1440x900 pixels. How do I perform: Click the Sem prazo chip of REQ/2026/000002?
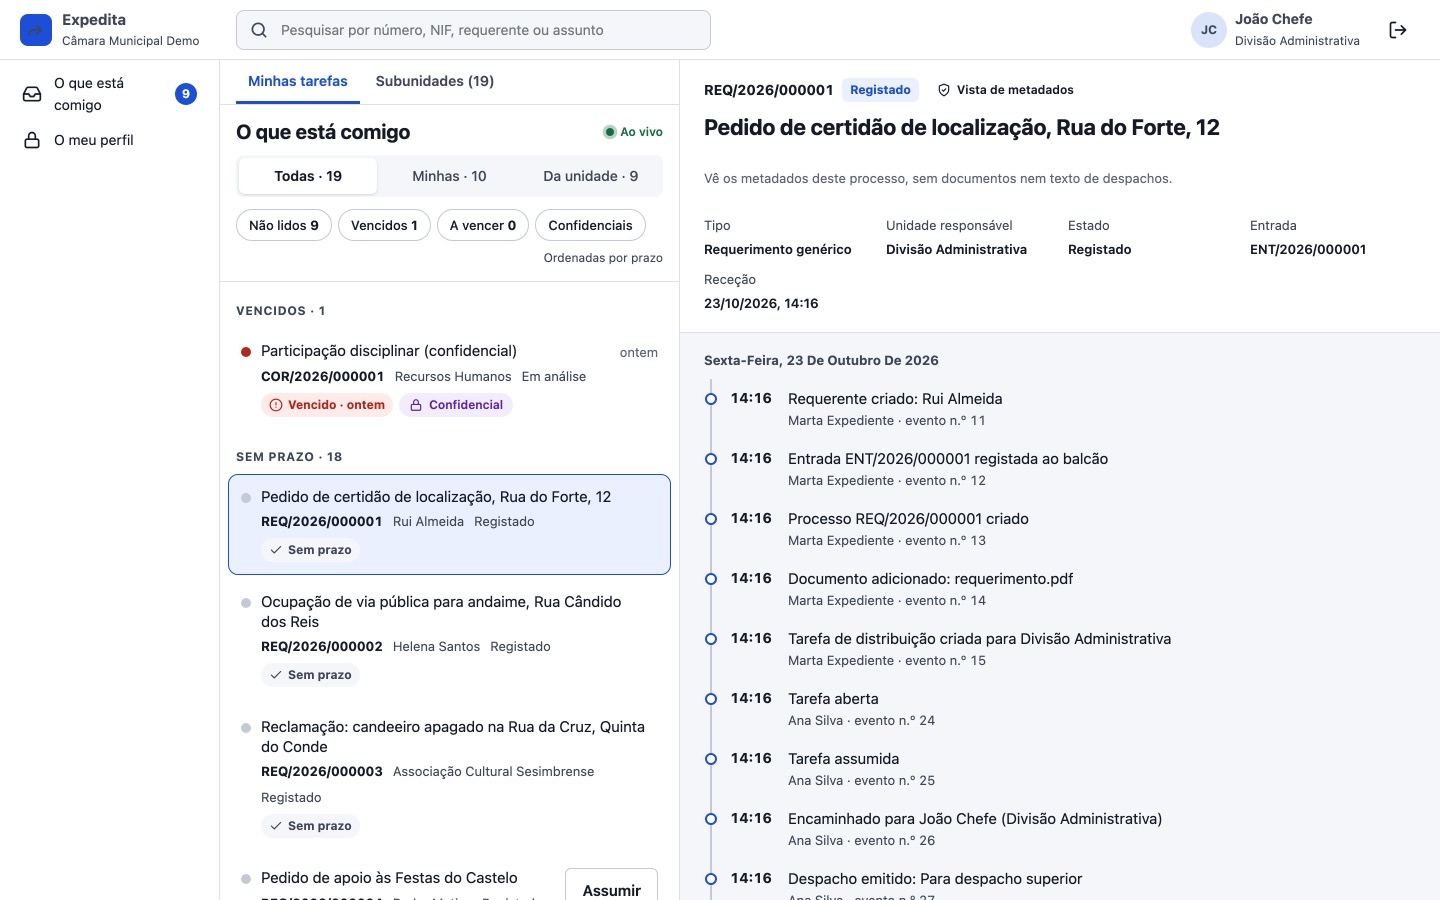pos(311,675)
